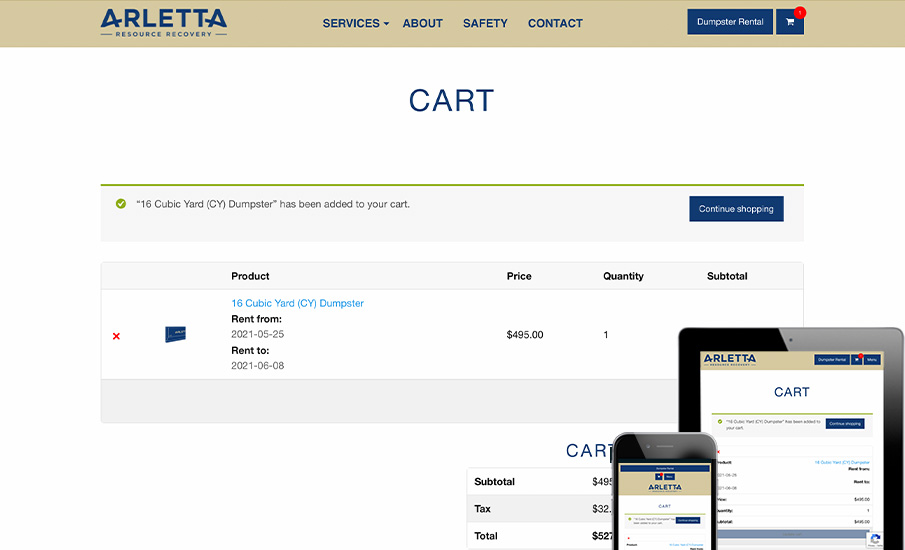Remove the dumpster using the red X
The width and height of the screenshot is (905, 550).
[x=116, y=336]
